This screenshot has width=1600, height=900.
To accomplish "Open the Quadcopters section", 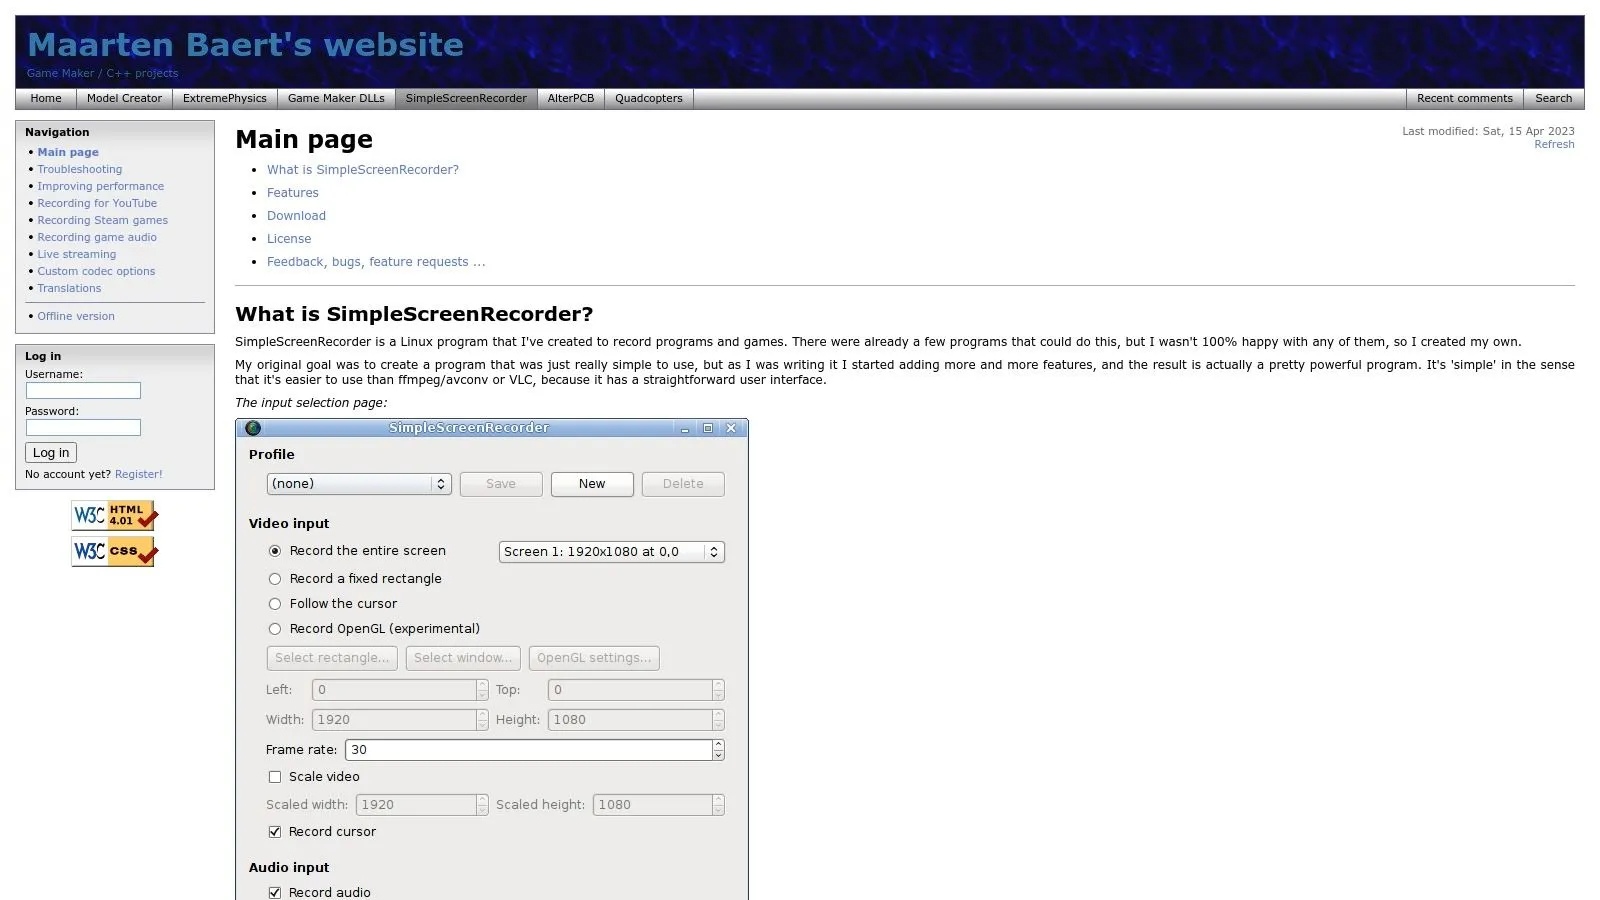I will [x=648, y=98].
